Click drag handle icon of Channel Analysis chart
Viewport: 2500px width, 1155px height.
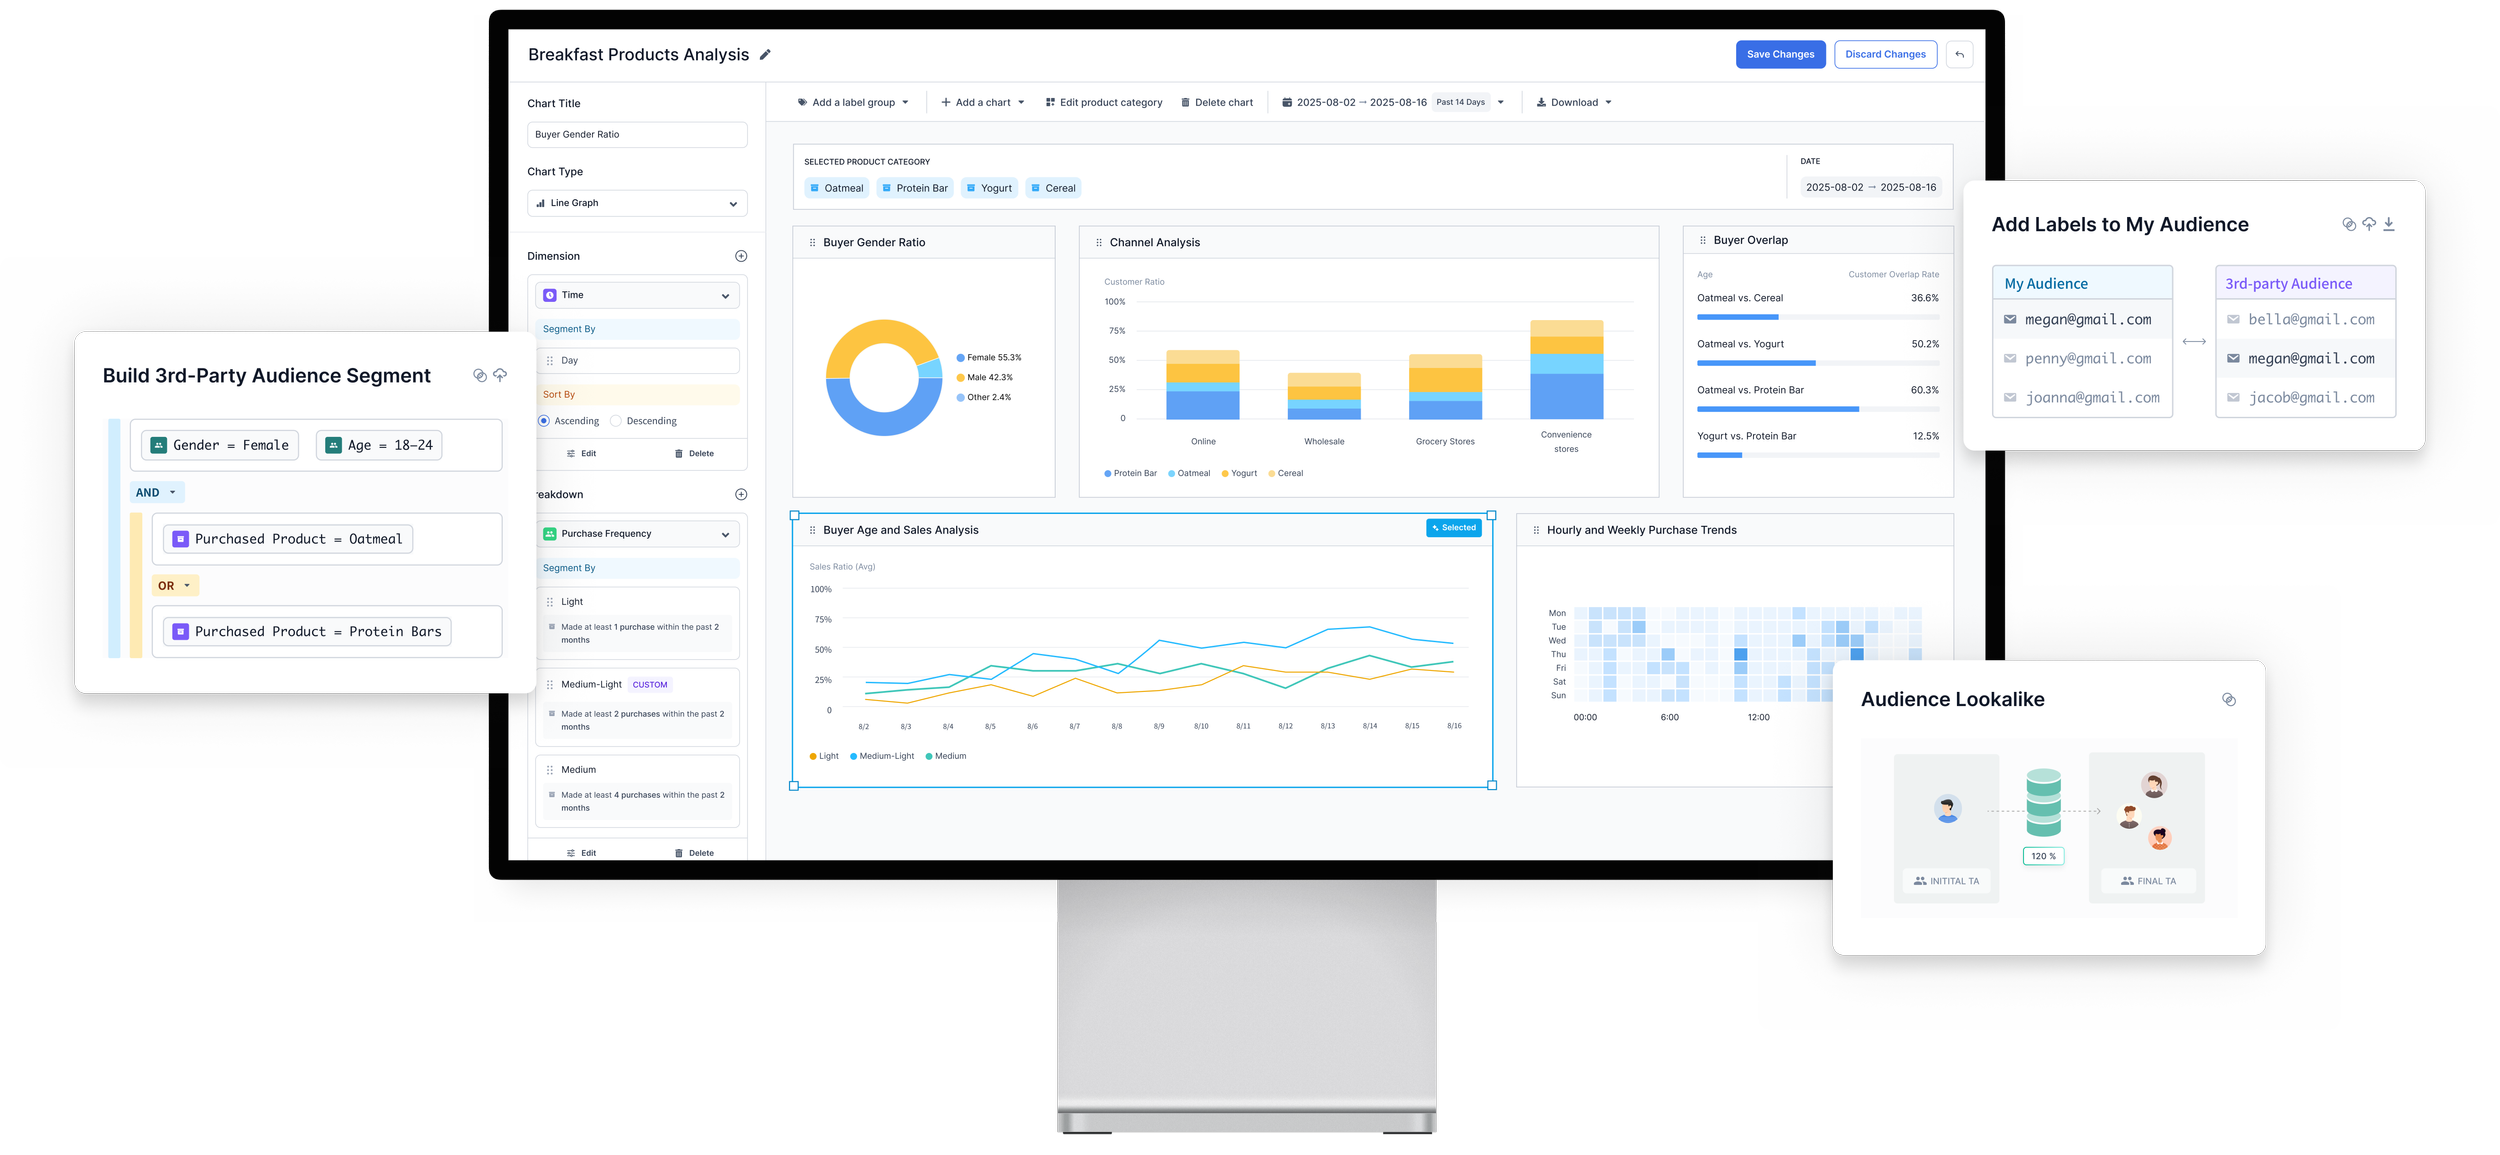pyautogui.click(x=1099, y=242)
